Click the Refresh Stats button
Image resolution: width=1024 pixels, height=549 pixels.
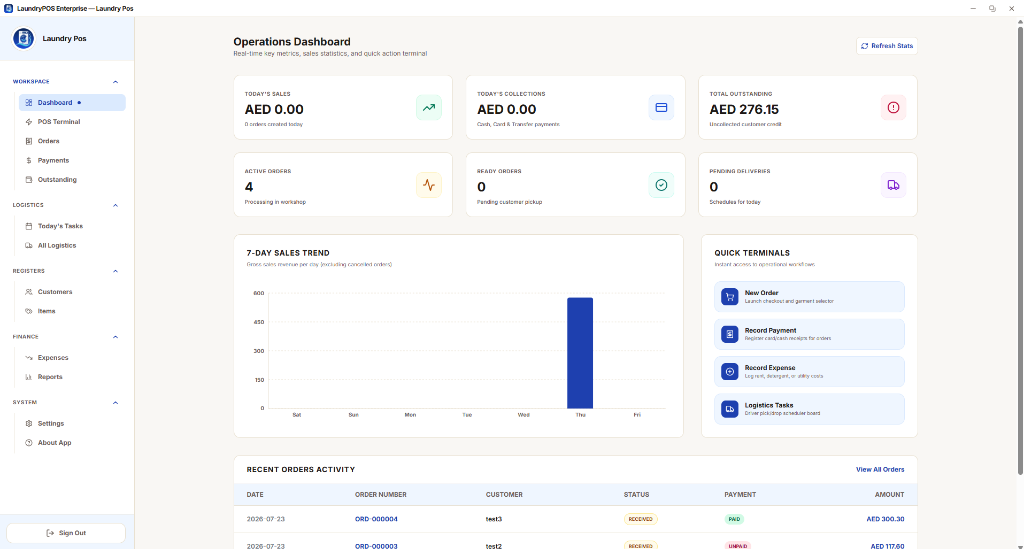coord(887,46)
